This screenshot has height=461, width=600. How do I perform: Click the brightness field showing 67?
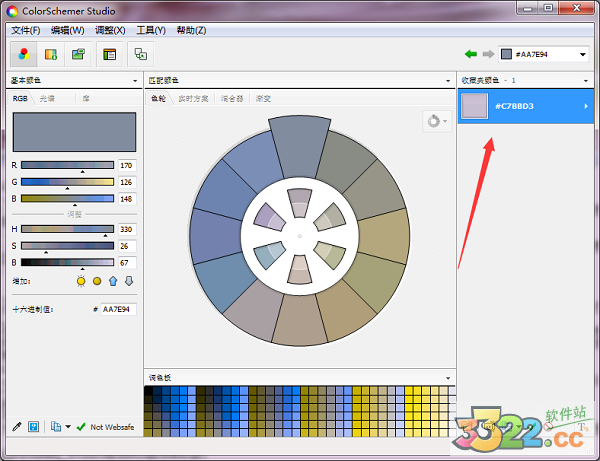(x=127, y=263)
